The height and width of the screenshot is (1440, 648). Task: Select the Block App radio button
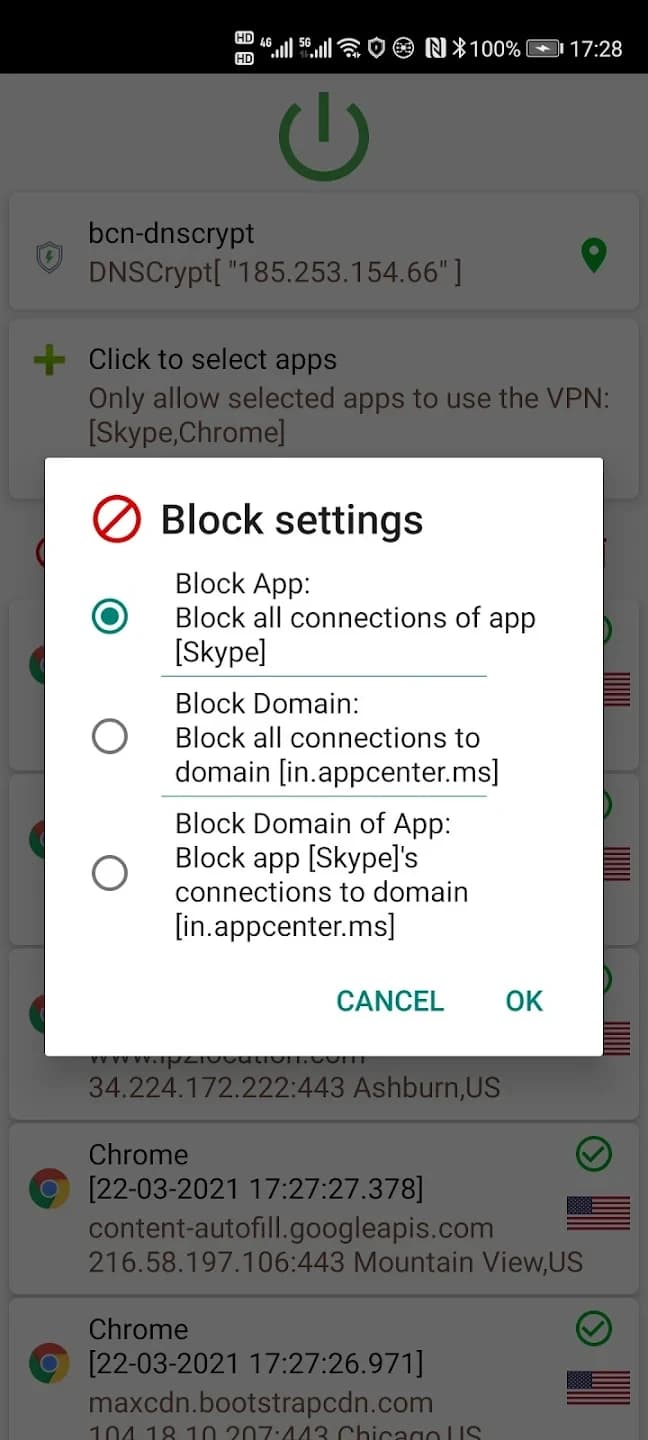109,616
